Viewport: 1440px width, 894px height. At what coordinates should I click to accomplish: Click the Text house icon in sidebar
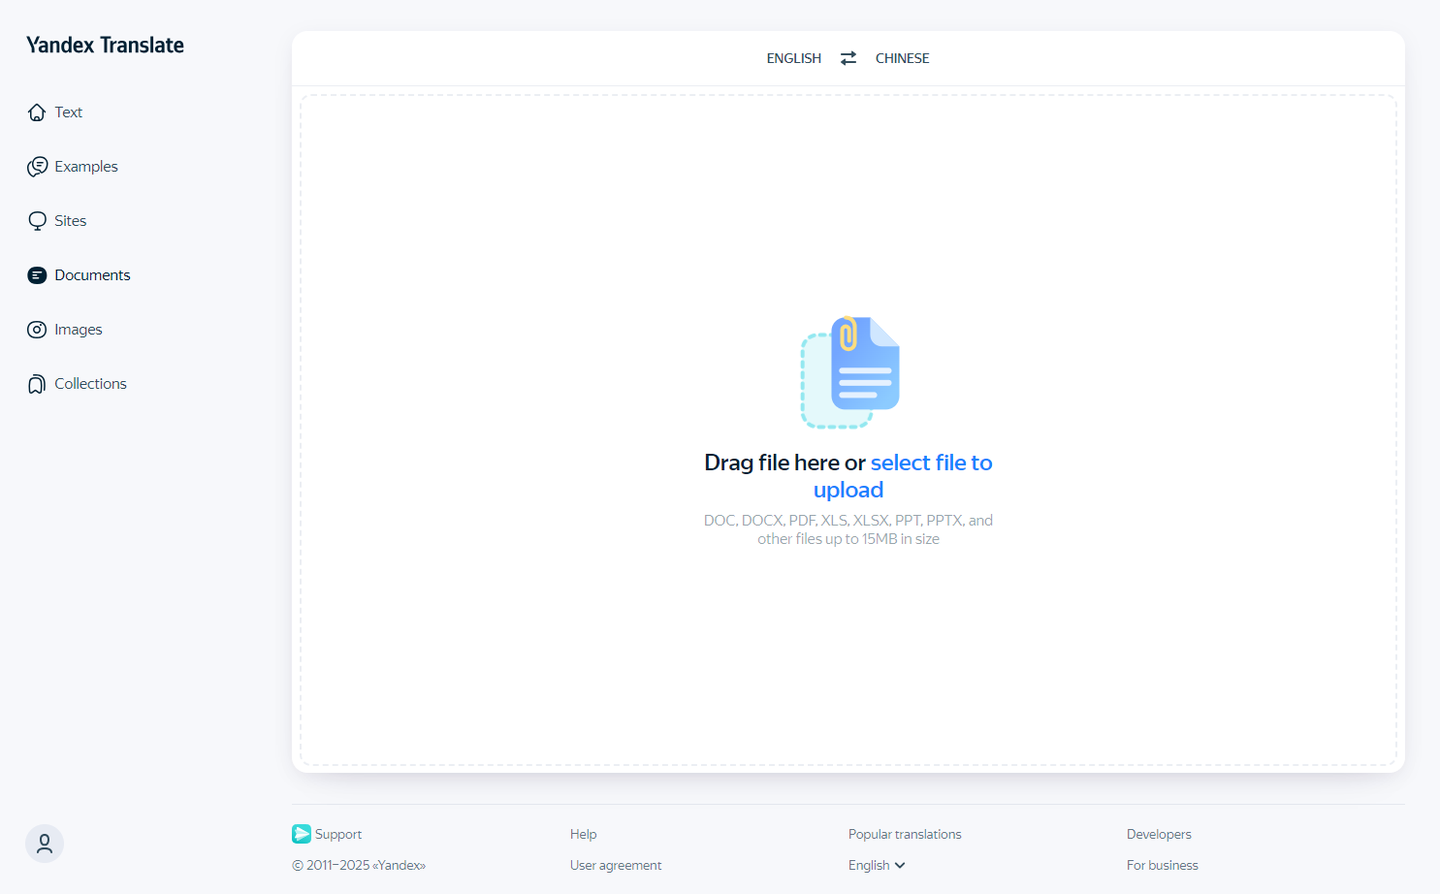(x=37, y=112)
